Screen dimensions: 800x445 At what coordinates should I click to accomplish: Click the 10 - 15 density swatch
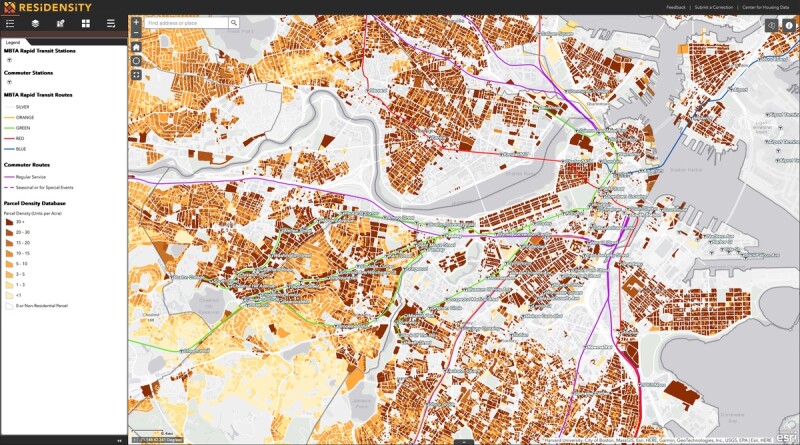point(9,253)
